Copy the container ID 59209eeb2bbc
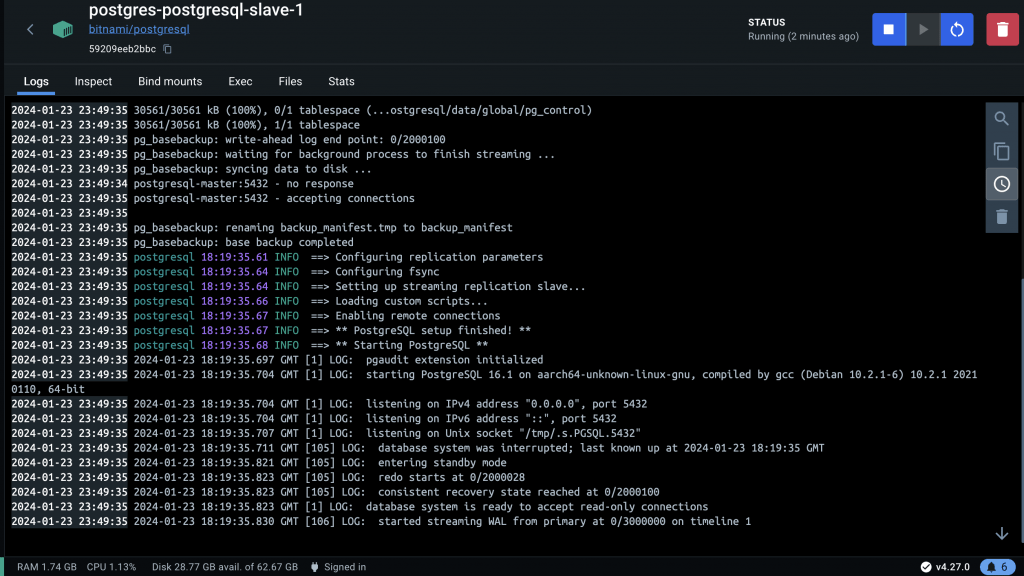This screenshot has width=1024, height=576. (168, 49)
